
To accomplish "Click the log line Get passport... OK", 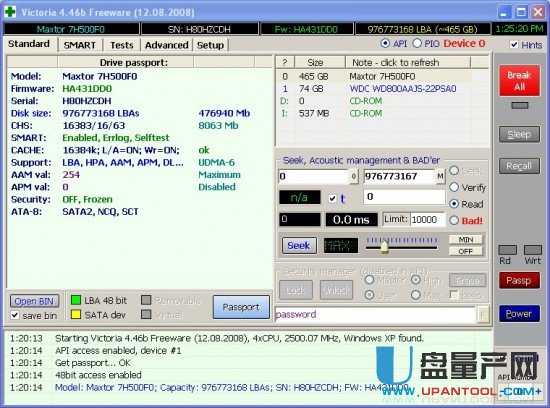I will (x=93, y=362).
